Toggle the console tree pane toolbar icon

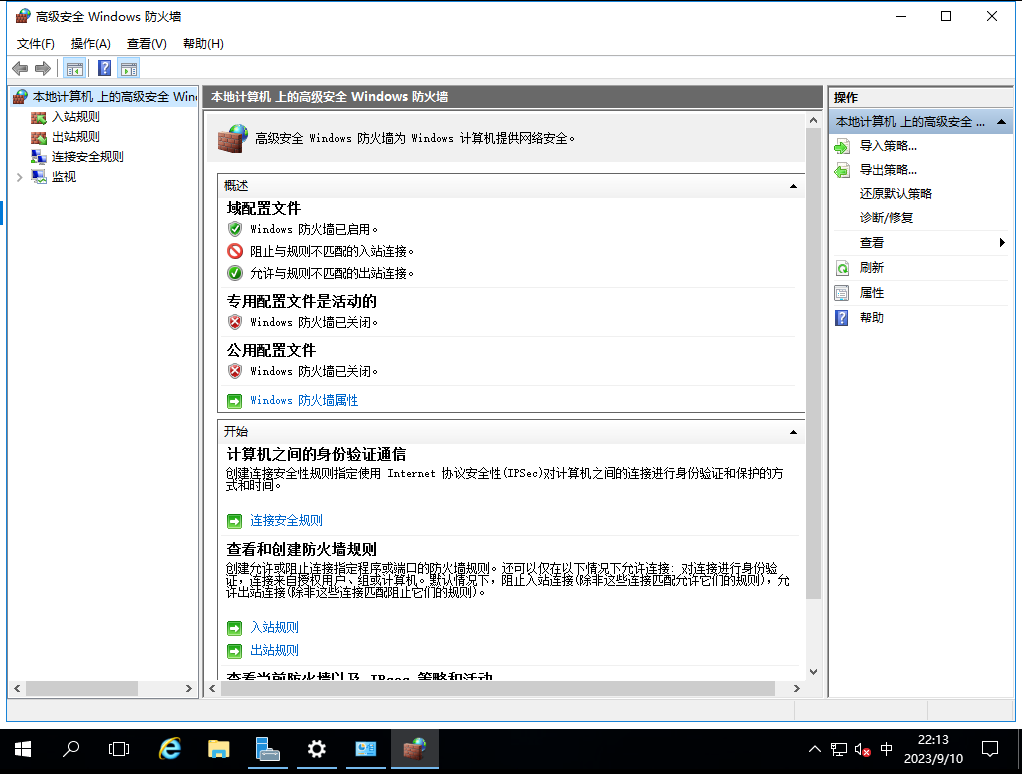pyautogui.click(x=75, y=68)
